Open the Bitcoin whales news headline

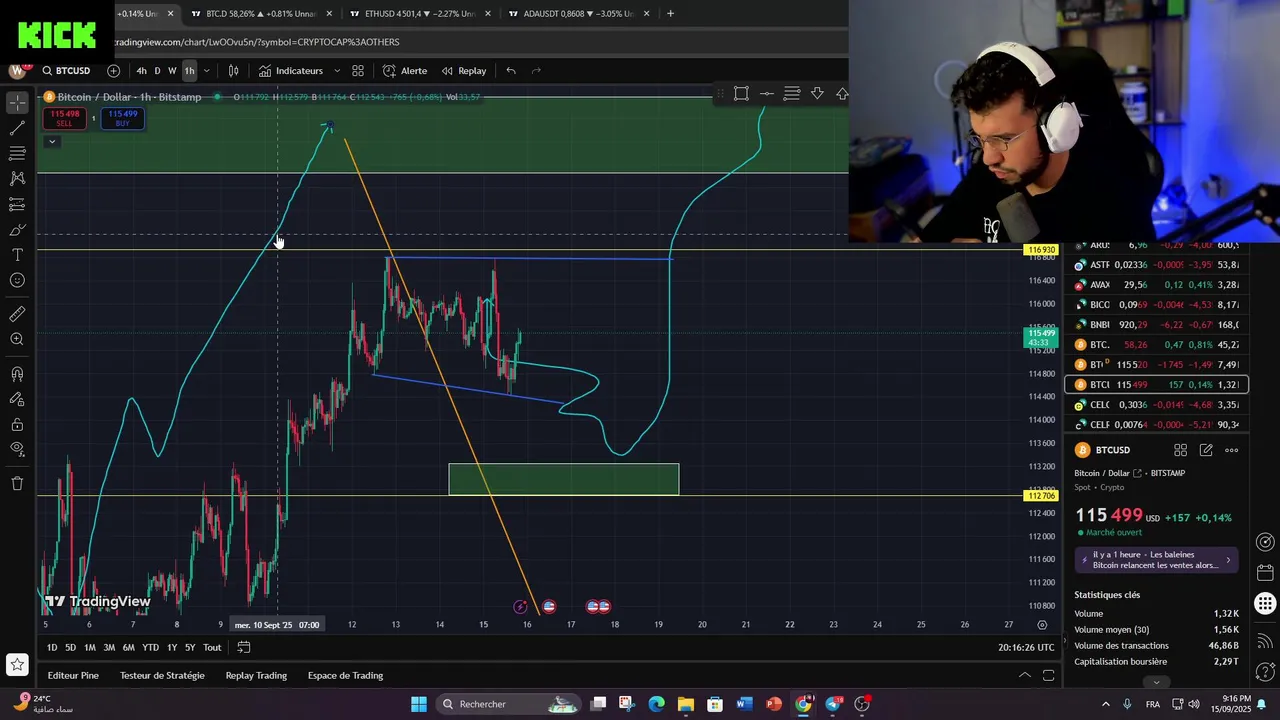(1157, 560)
